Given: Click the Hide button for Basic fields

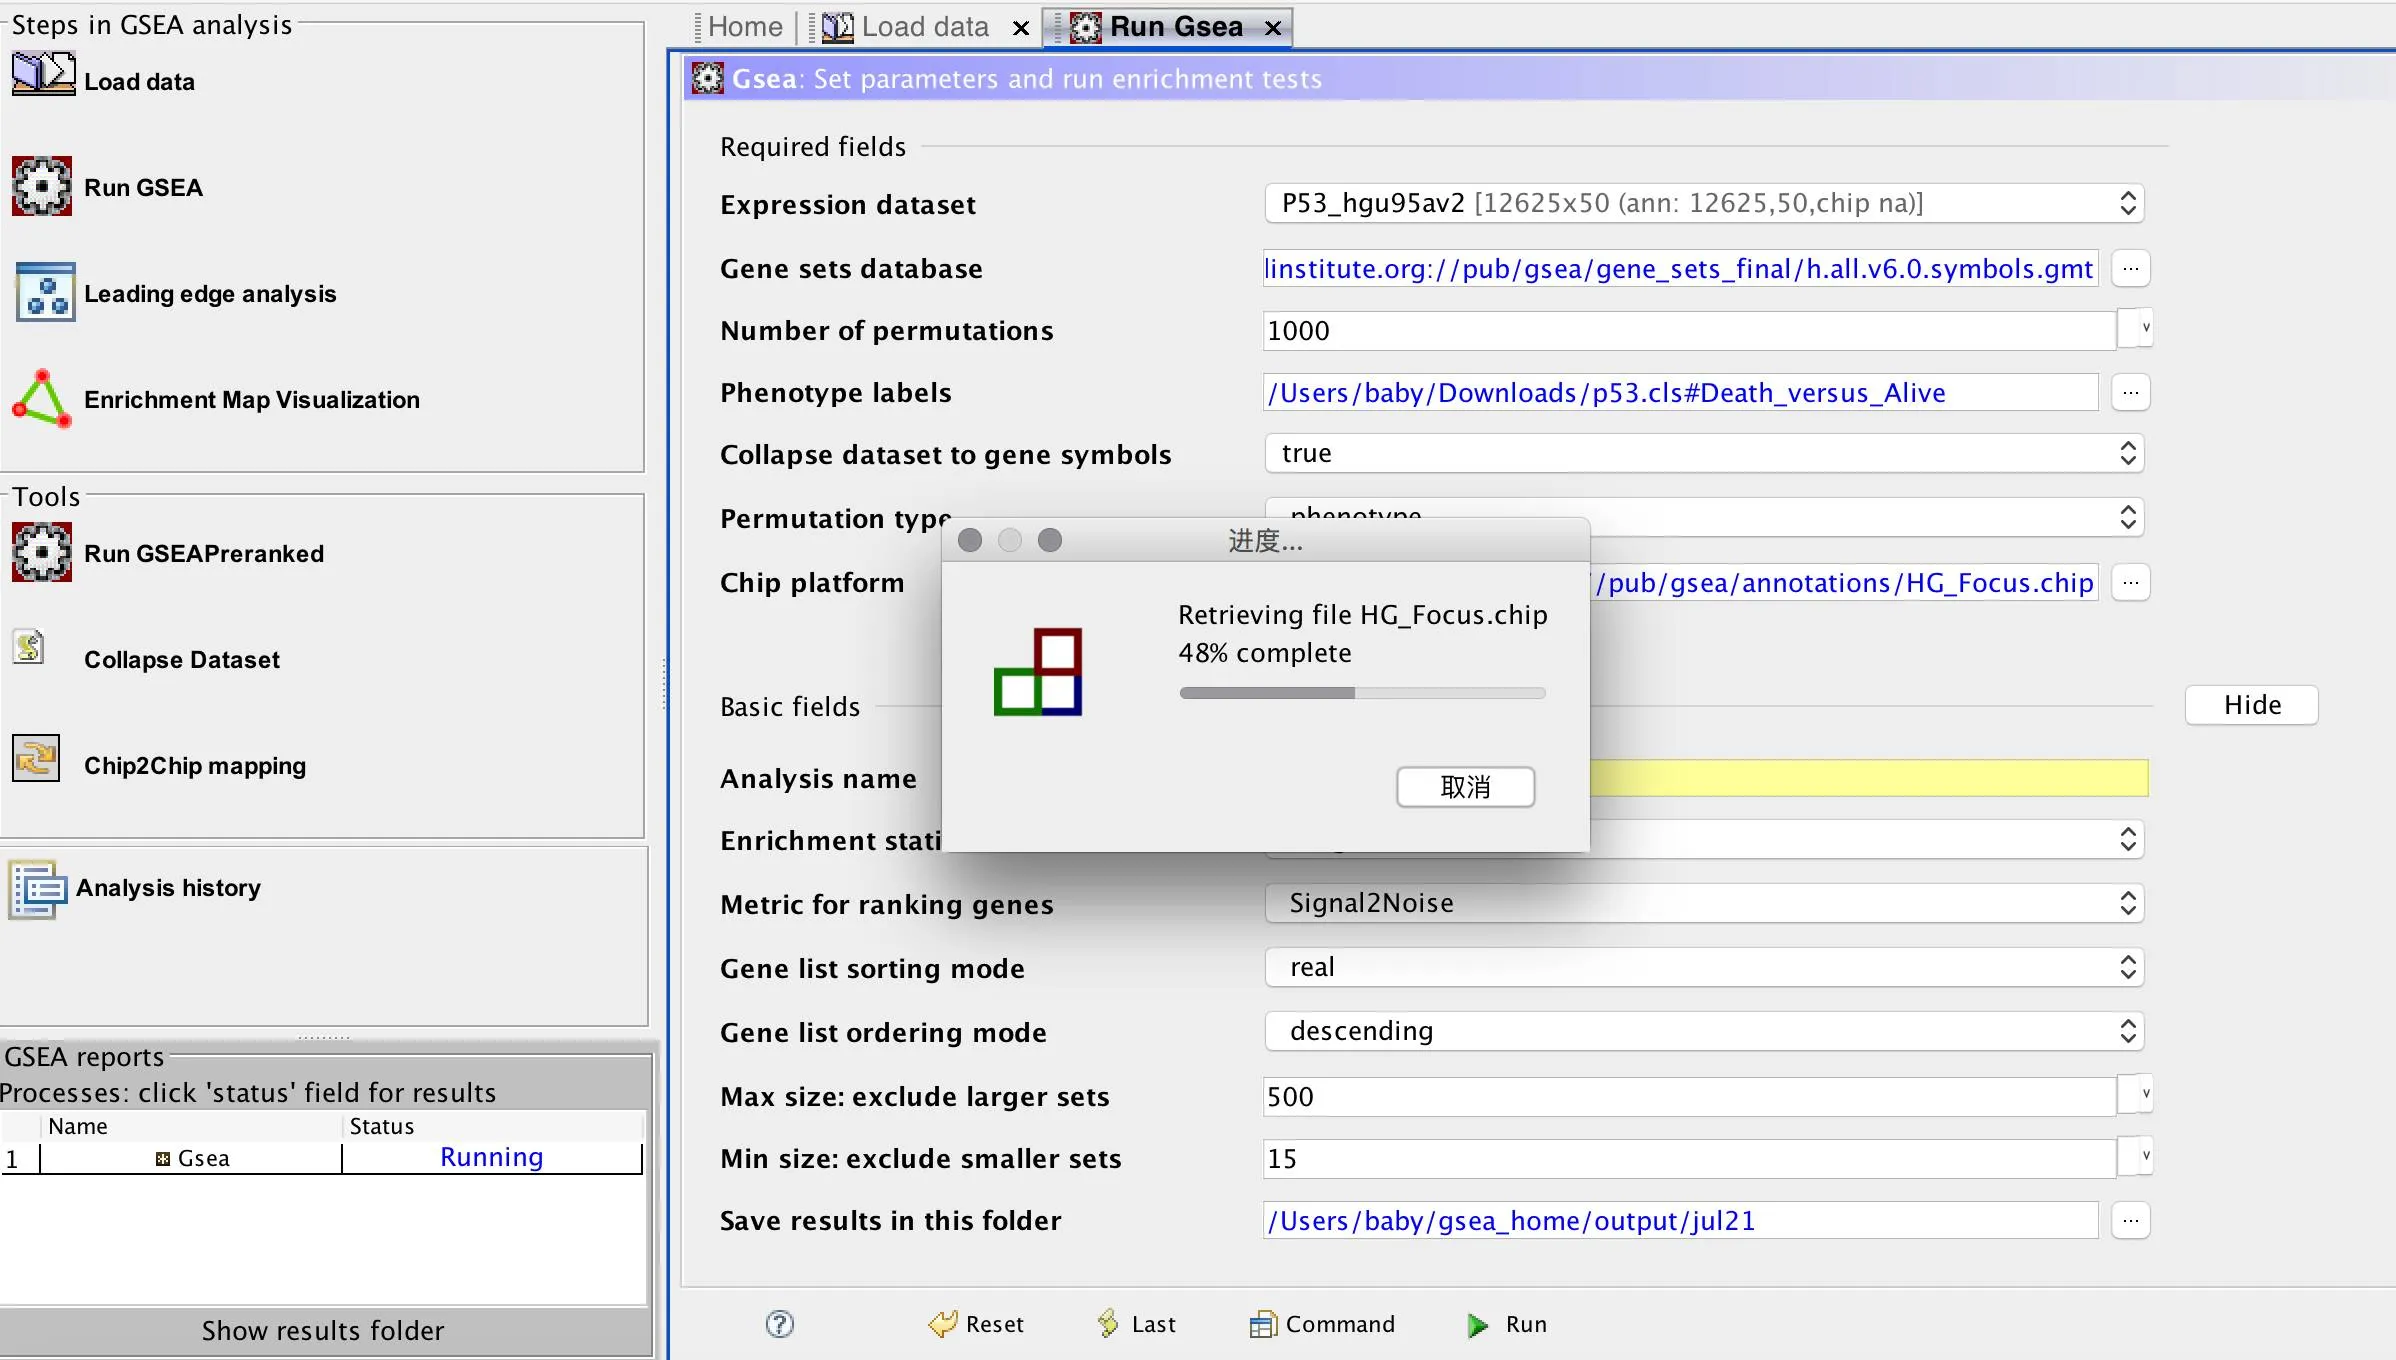Looking at the screenshot, I should click(2251, 705).
